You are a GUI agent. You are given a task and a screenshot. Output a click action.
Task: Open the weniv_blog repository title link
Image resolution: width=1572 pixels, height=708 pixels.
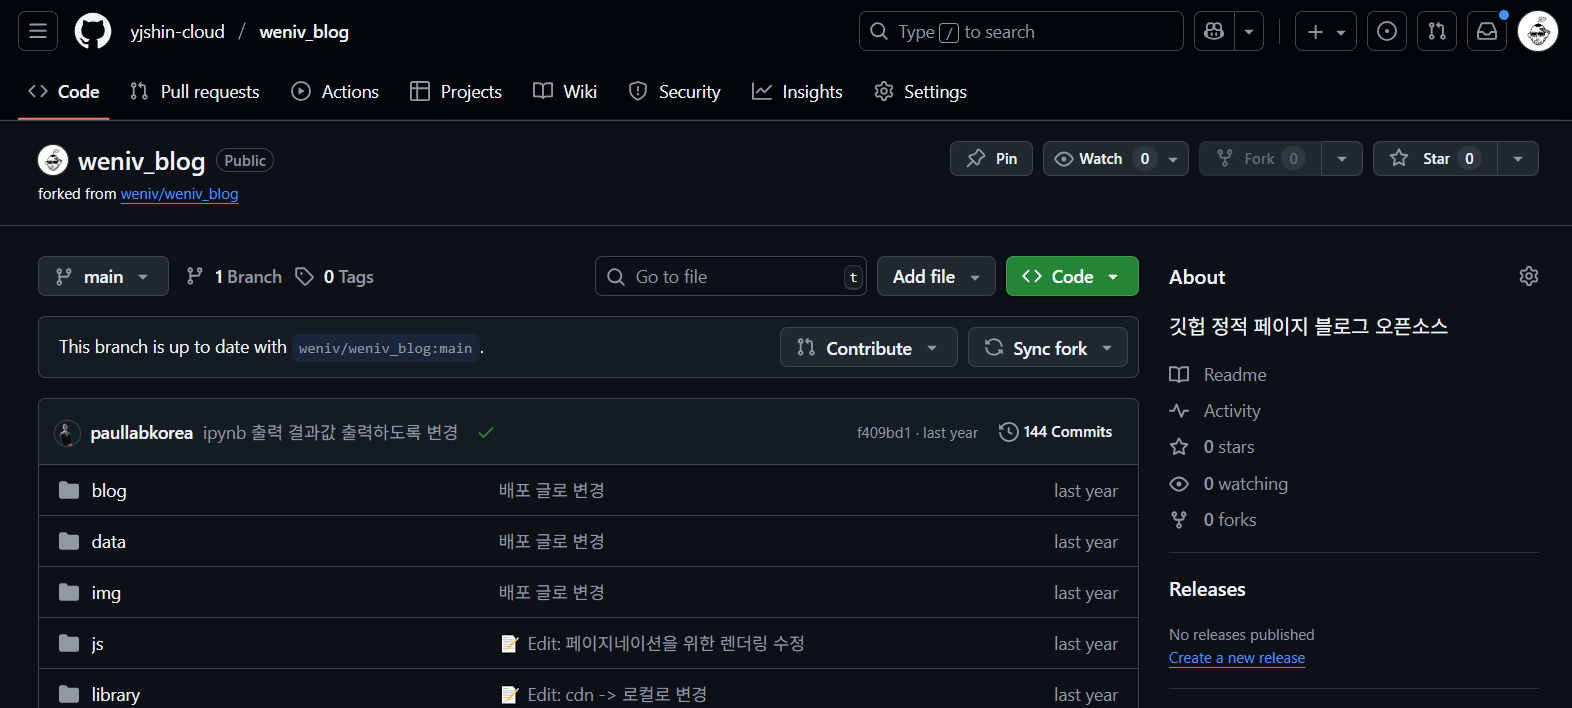point(141,161)
